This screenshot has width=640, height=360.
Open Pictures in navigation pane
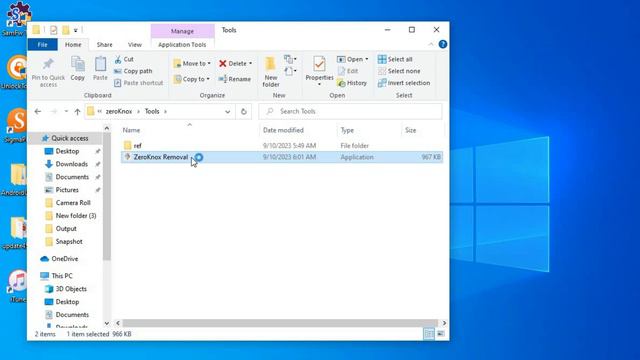tap(67, 190)
